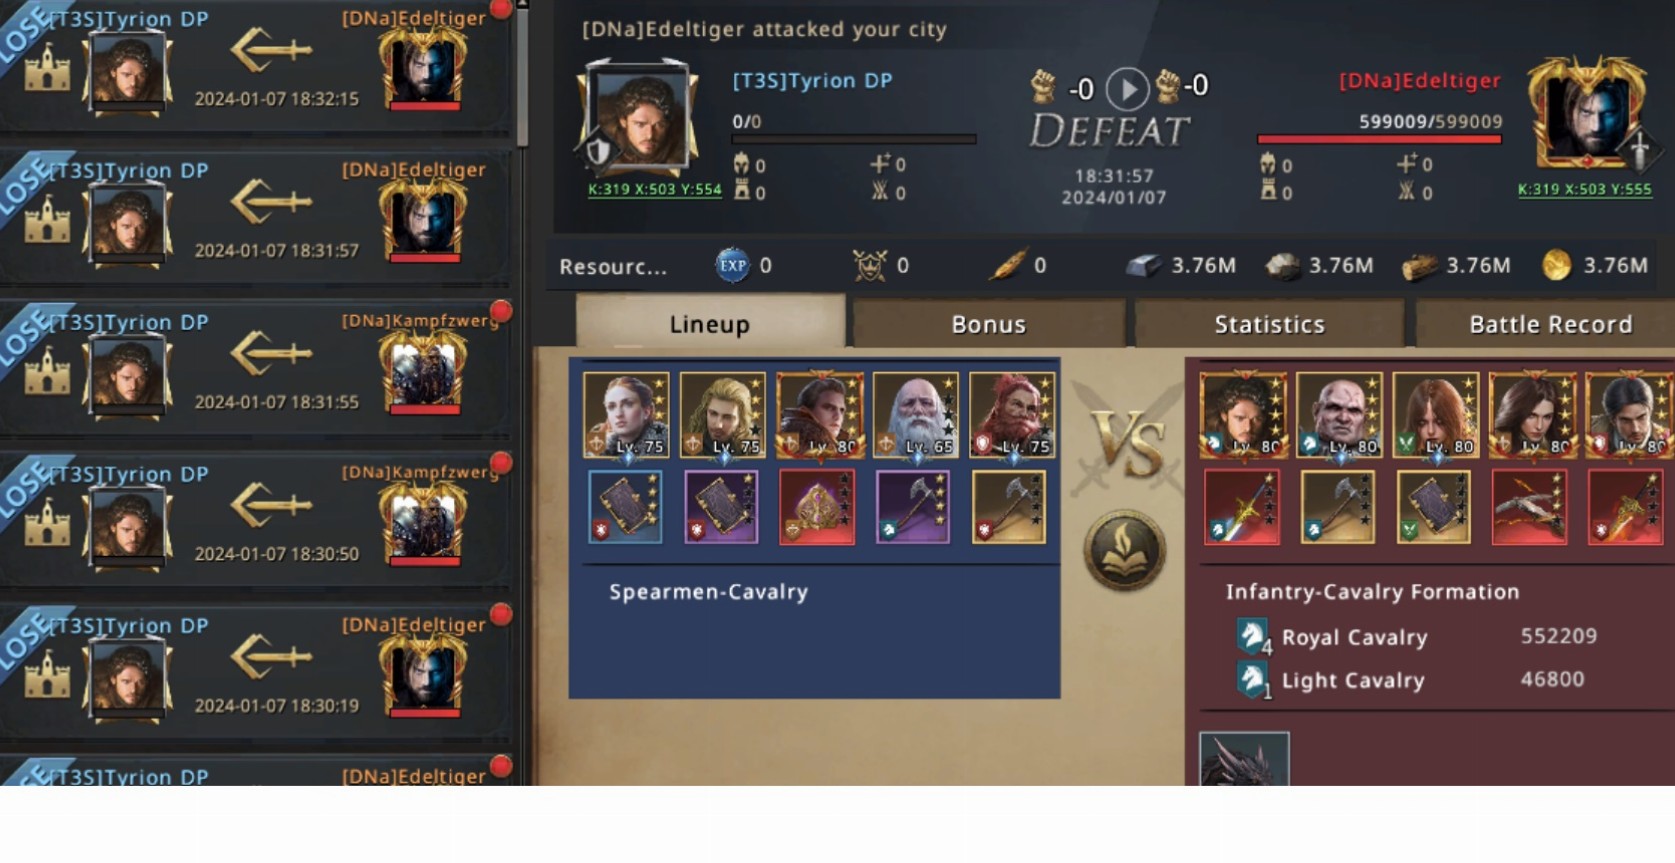Click the dragon thumbnail below the troop list
This screenshot has width=1675, height=863.
(1244, 759)
